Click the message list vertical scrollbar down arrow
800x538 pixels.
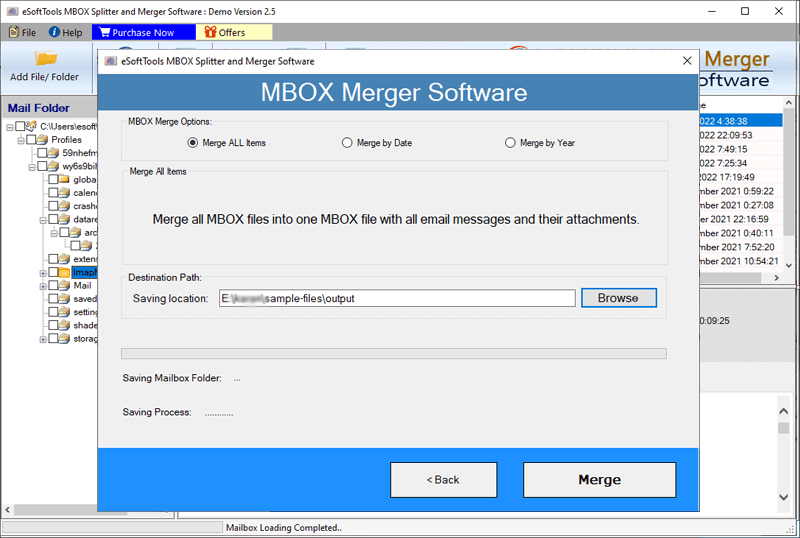coord(789,265)
